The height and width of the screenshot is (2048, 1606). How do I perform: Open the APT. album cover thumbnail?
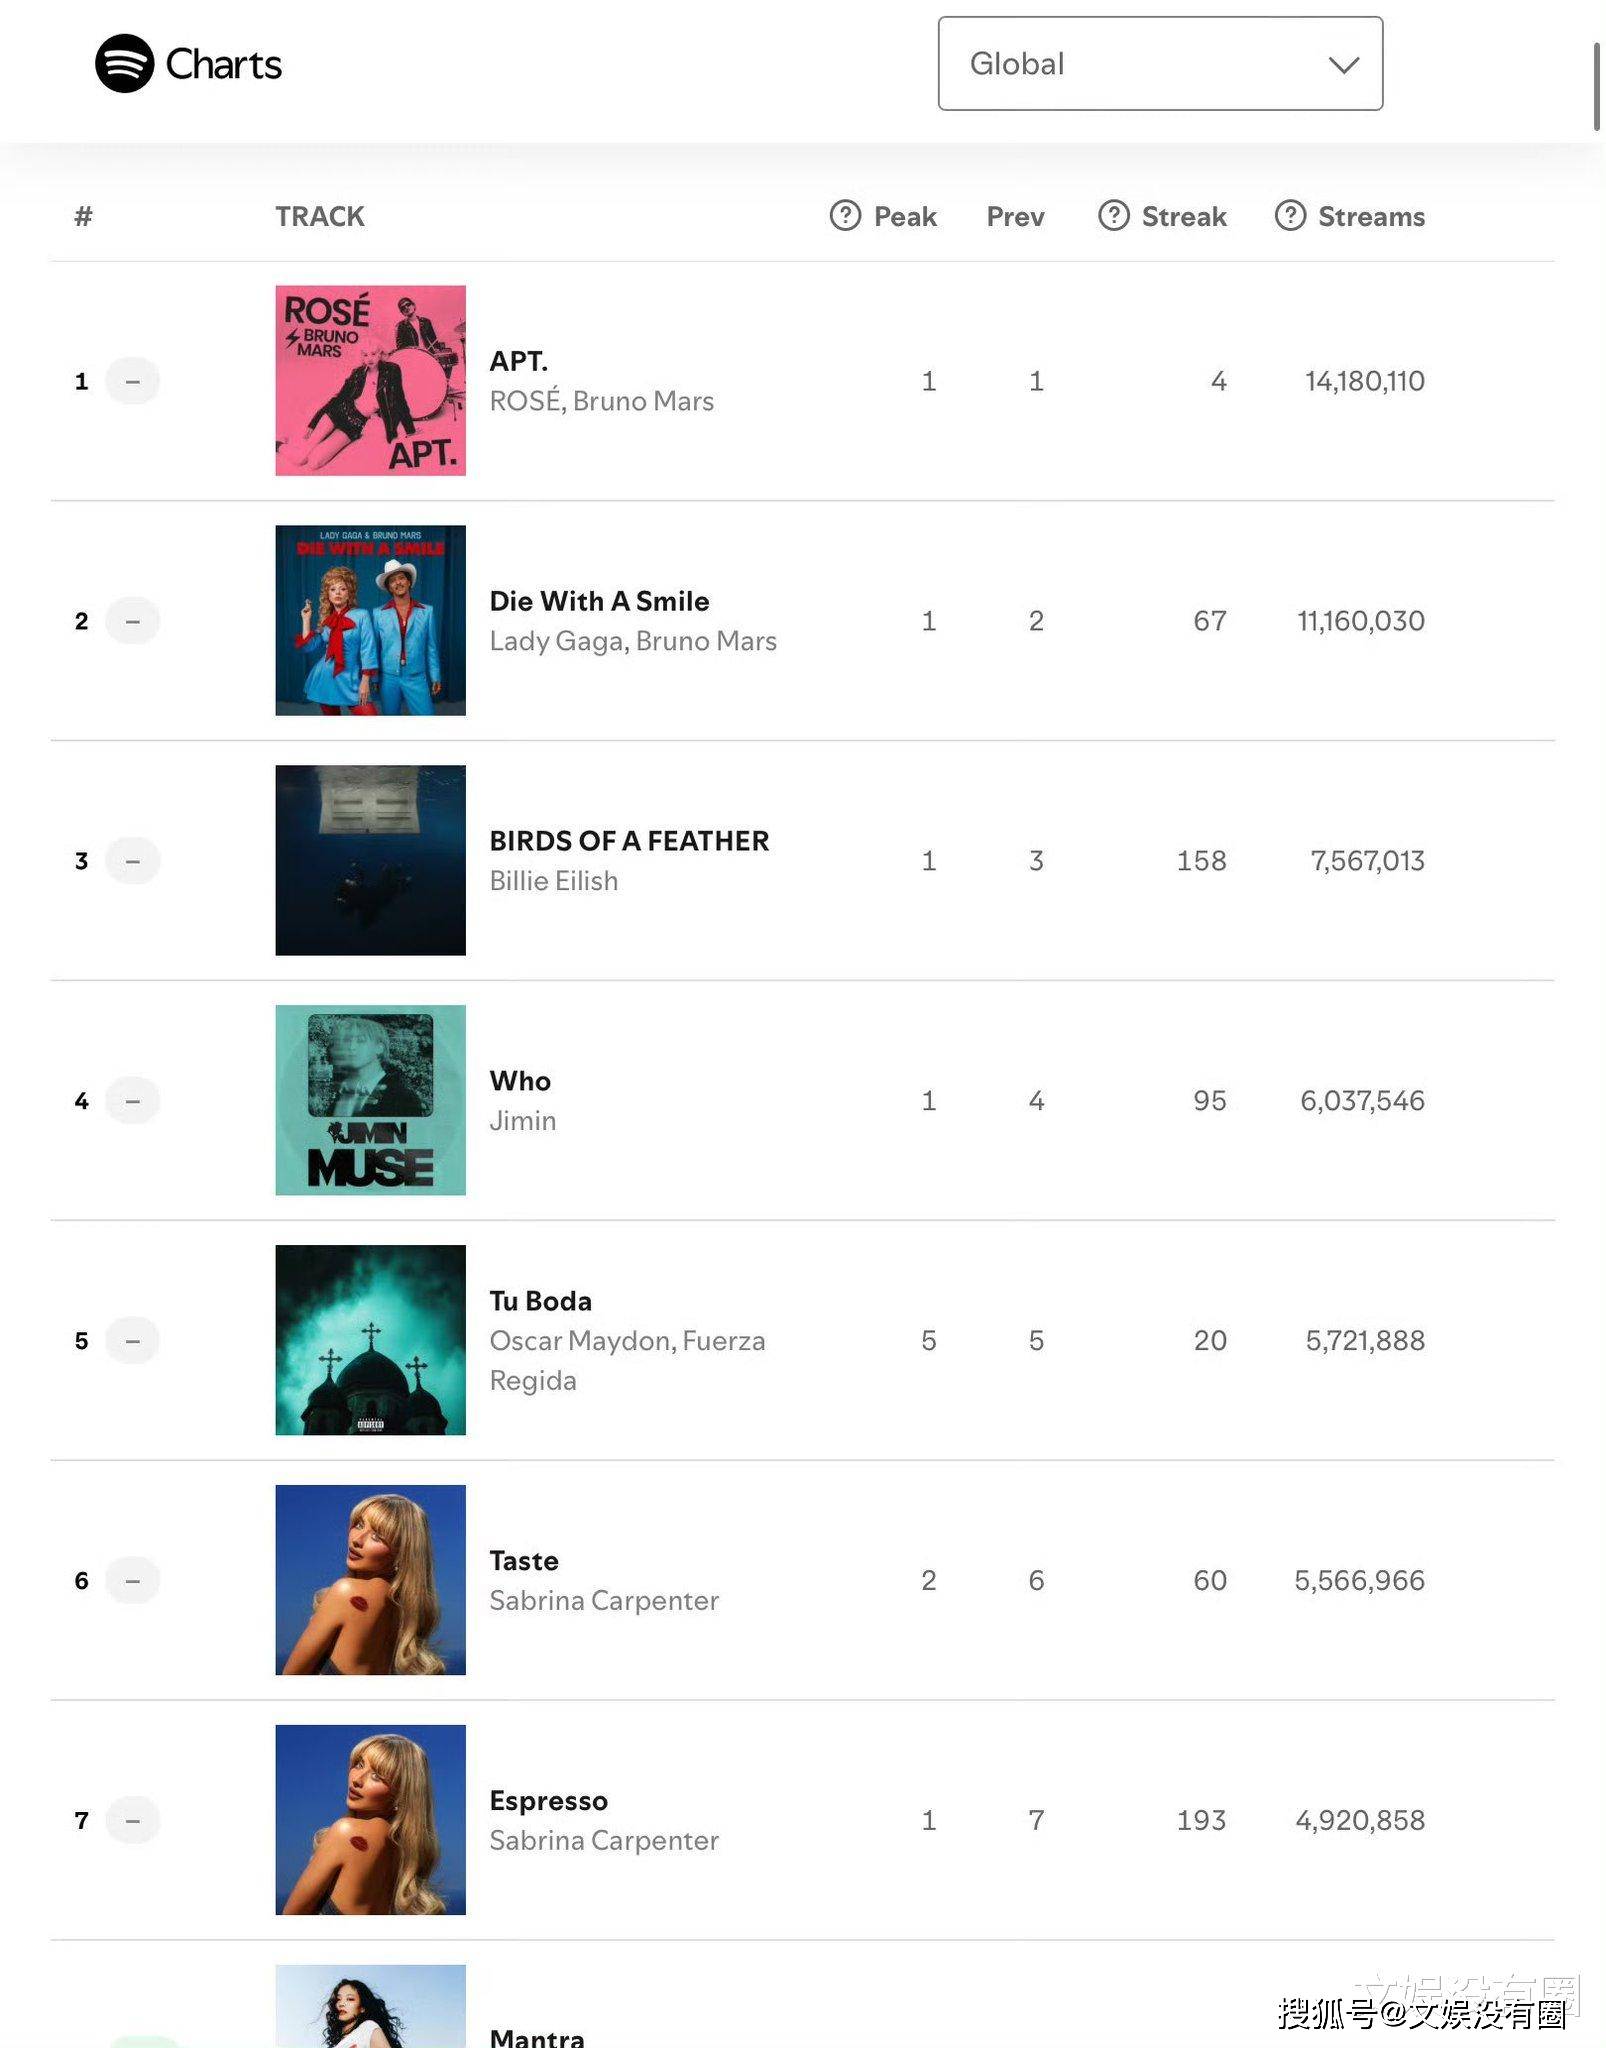370,381
